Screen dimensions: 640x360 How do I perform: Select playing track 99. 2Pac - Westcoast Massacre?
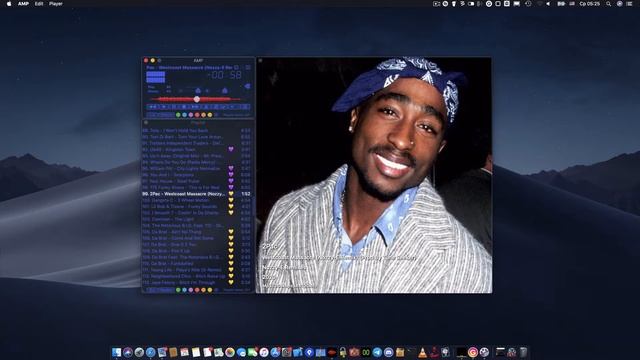pos(196,194)
